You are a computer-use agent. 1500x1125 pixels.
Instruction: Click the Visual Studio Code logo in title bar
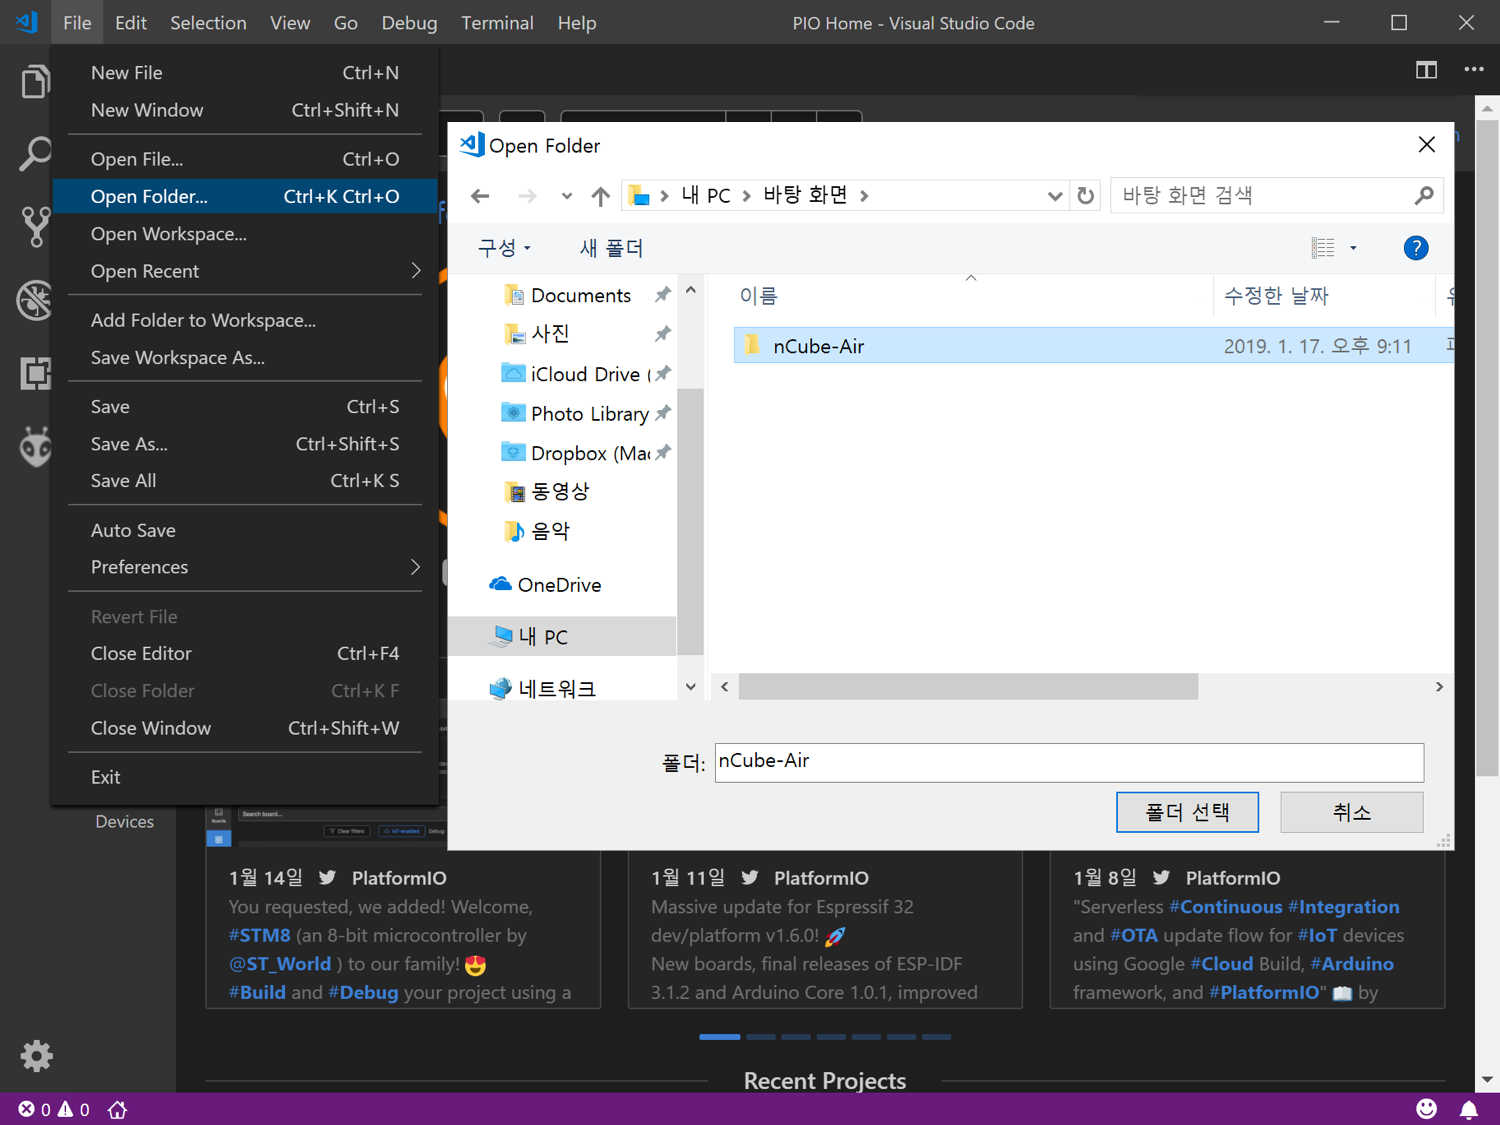27,22
